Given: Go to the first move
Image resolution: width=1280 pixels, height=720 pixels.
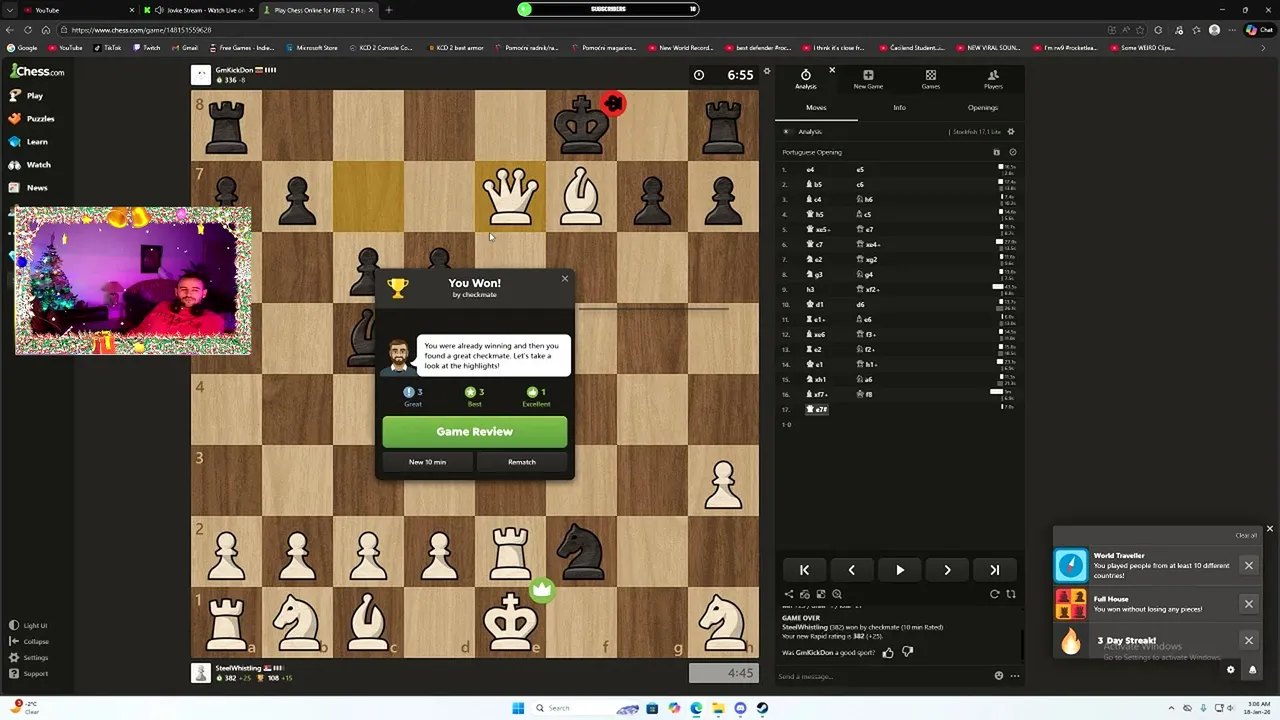Looking at the screenshot, I should [x=804, y=570].
